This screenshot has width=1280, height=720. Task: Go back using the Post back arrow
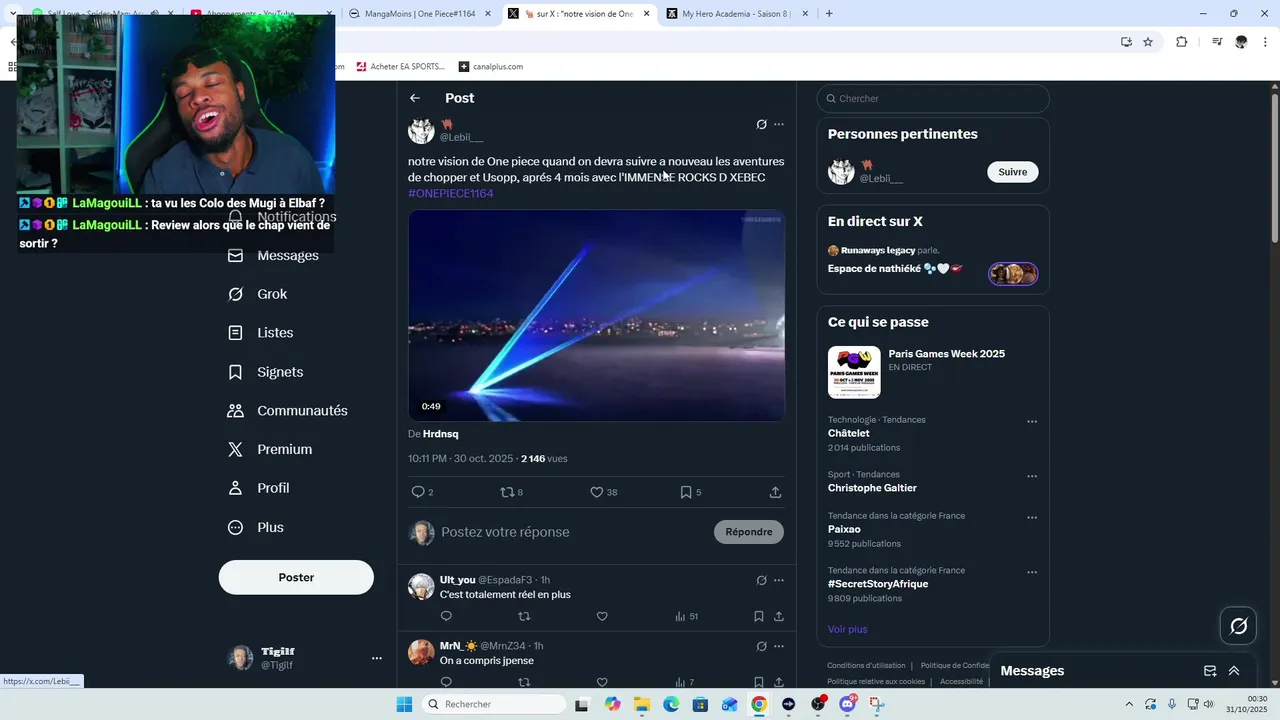[x=415, y=98]
